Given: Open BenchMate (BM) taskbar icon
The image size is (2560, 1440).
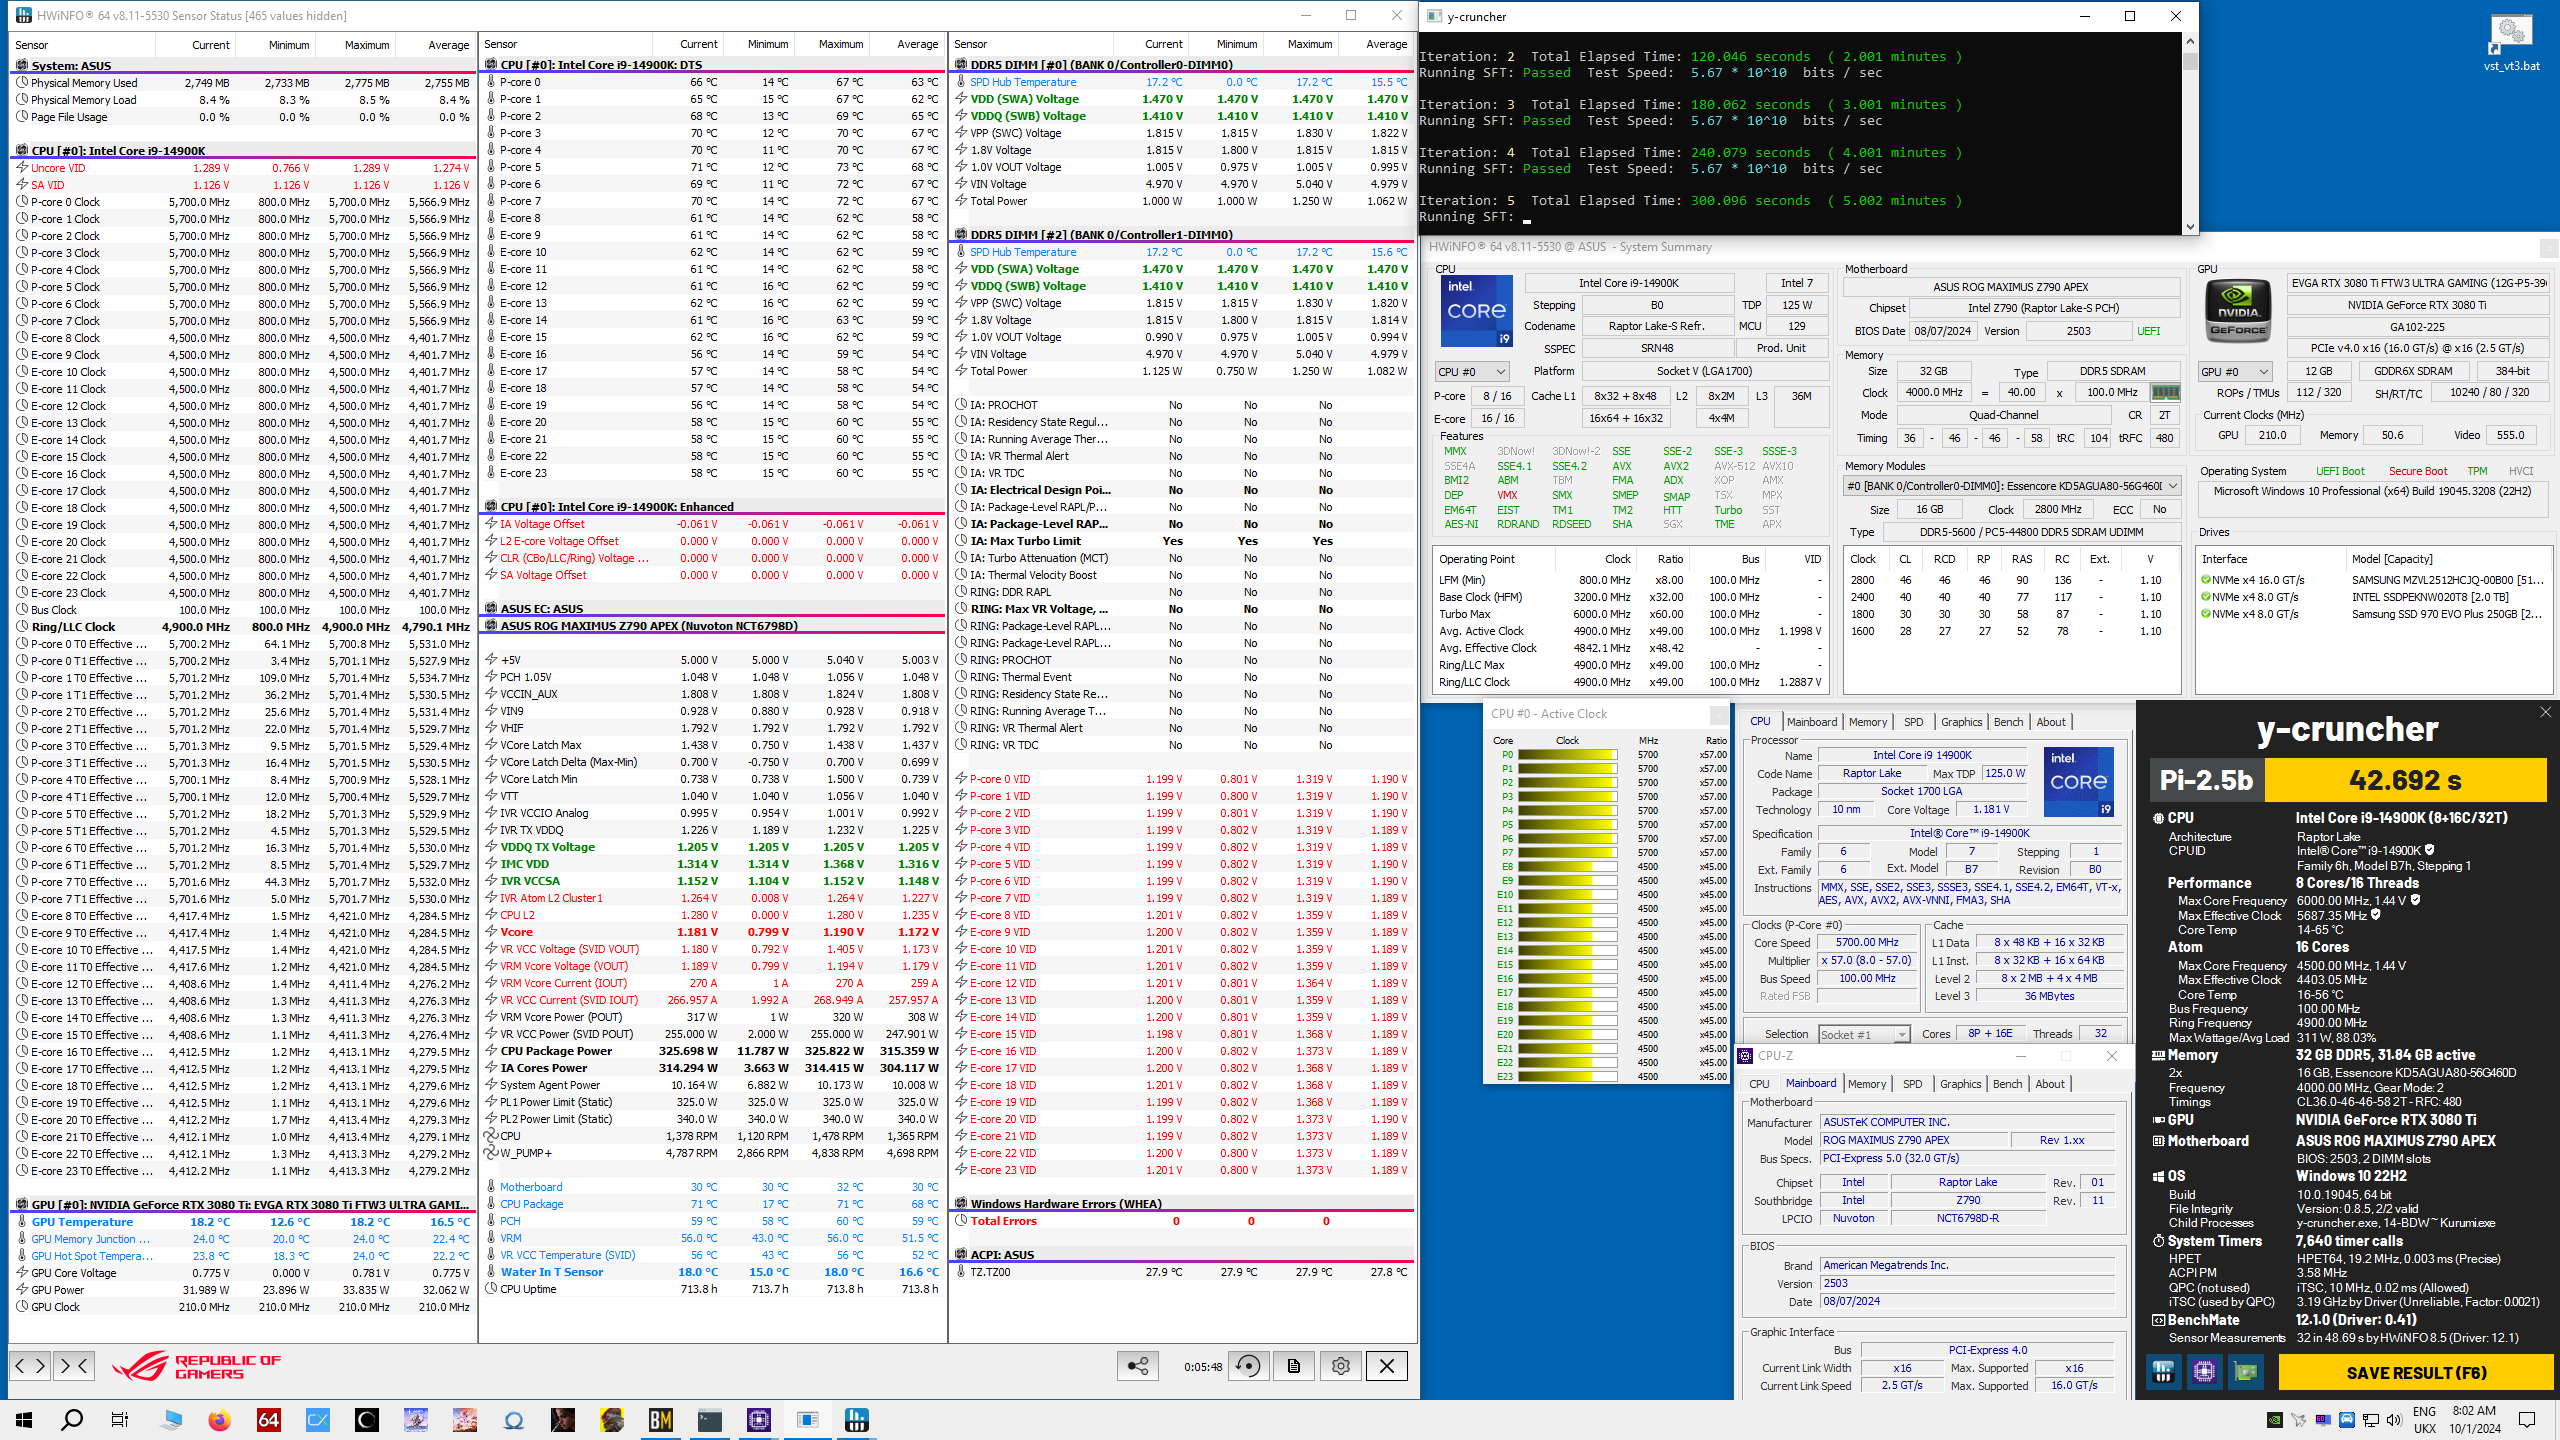Looking at the screenshot, I should coord(661,1420).
